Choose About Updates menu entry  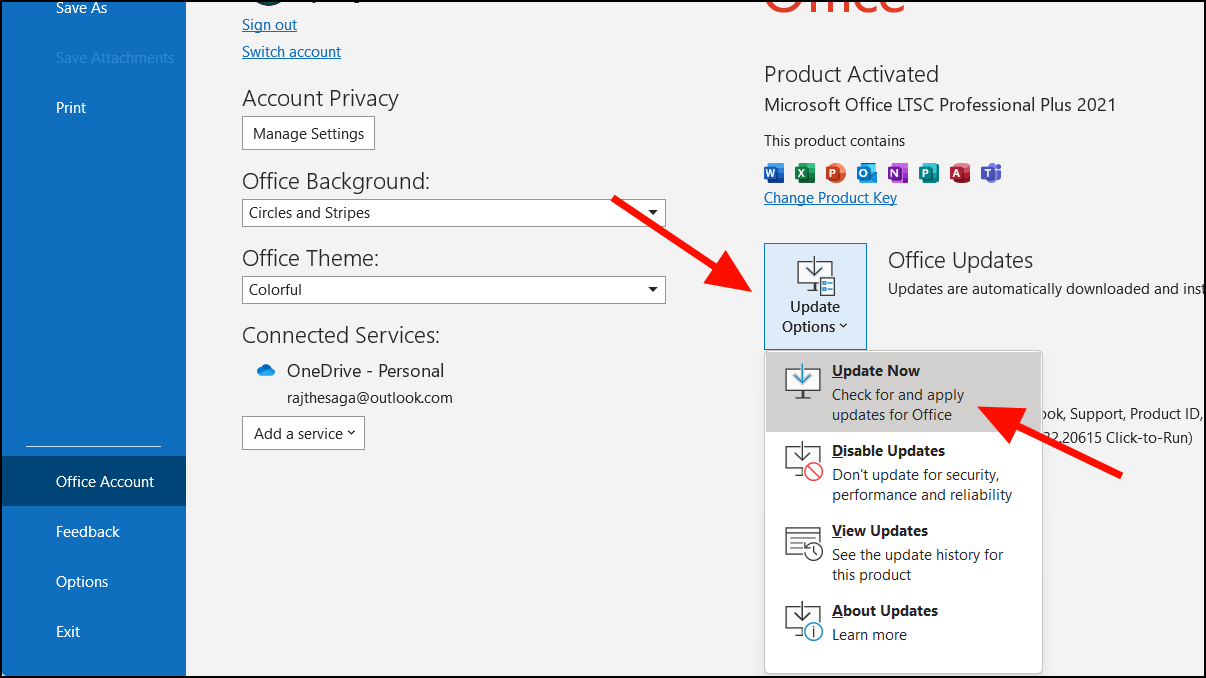click(903, 622)
